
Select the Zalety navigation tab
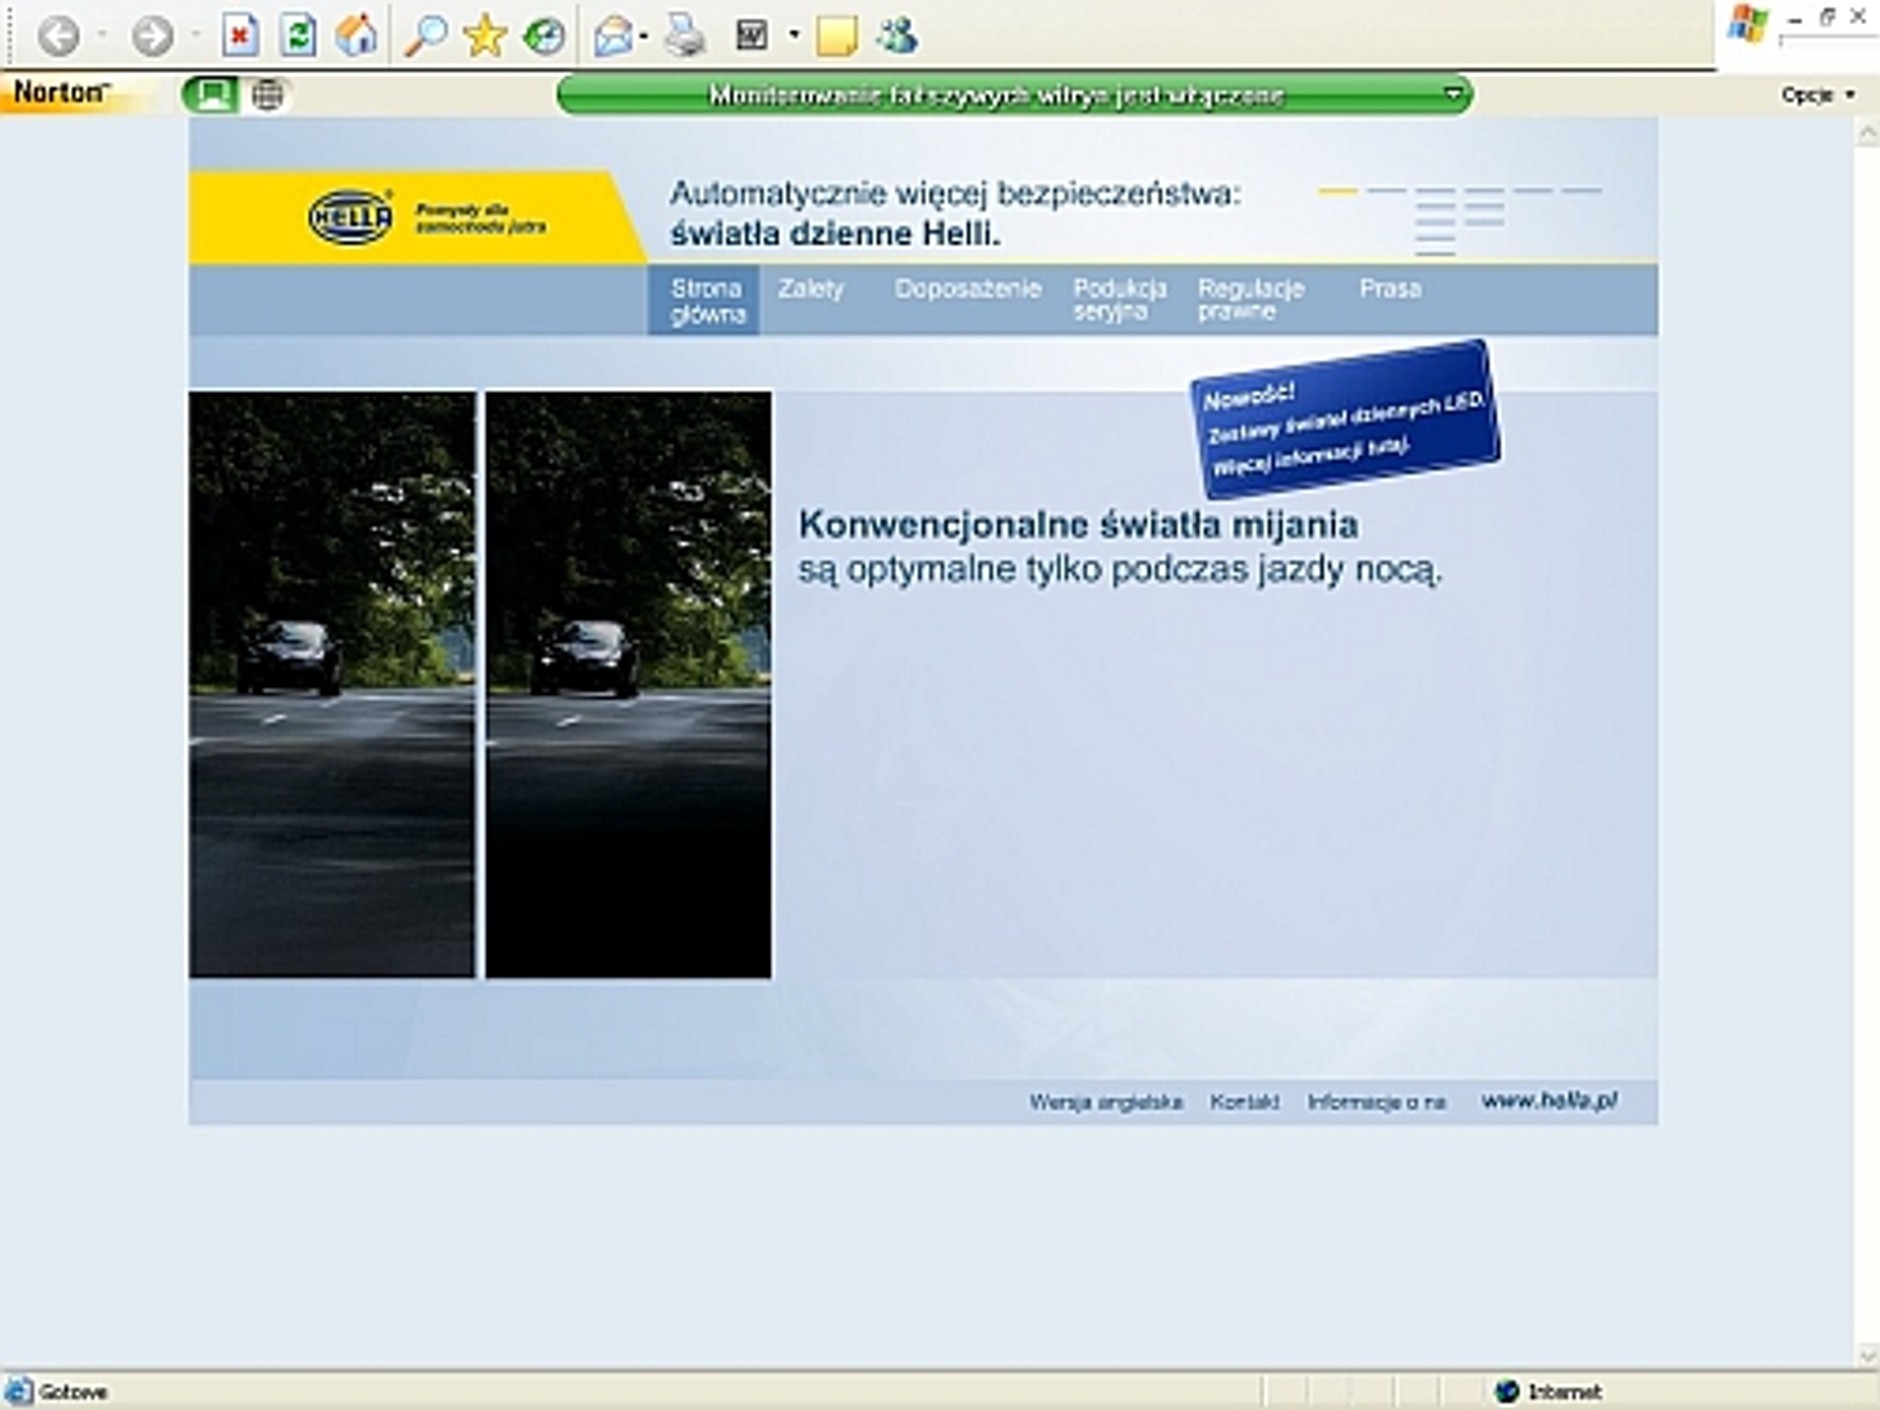[x=811, y=289]
